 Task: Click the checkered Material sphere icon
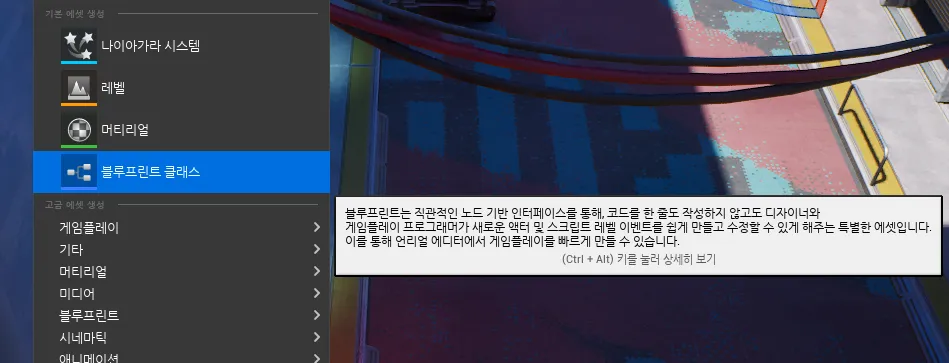(x=79, y=129)
